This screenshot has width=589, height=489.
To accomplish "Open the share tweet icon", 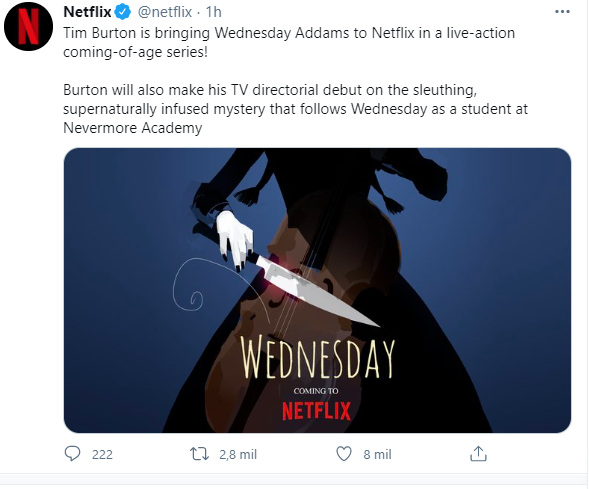I will coord(478,454).
